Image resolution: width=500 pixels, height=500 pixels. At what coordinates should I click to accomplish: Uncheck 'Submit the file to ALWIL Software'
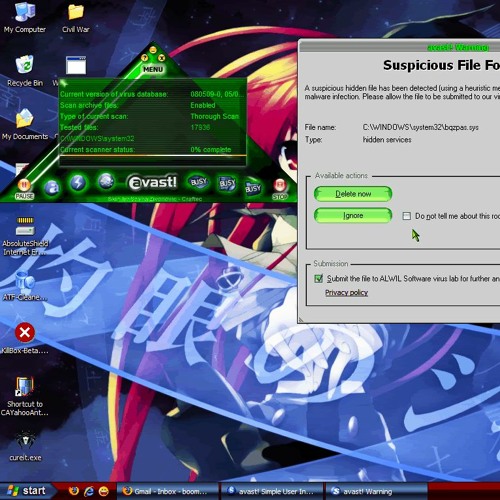(318, 278)
